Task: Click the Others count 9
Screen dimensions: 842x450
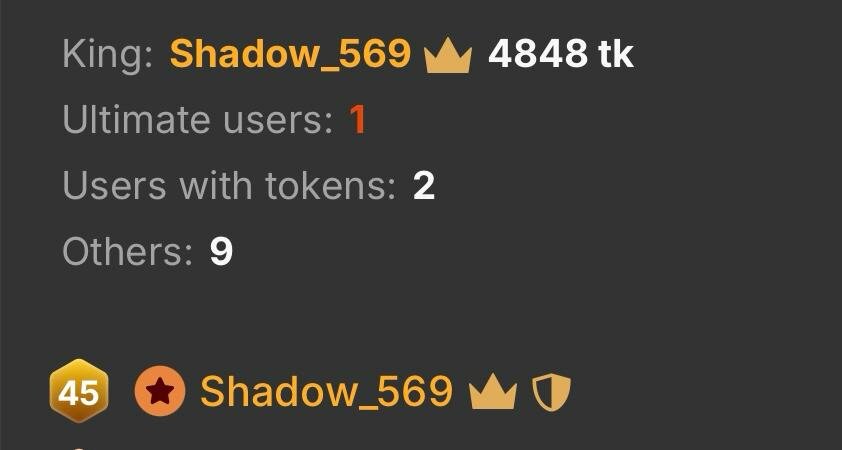Action: (221, 251)
